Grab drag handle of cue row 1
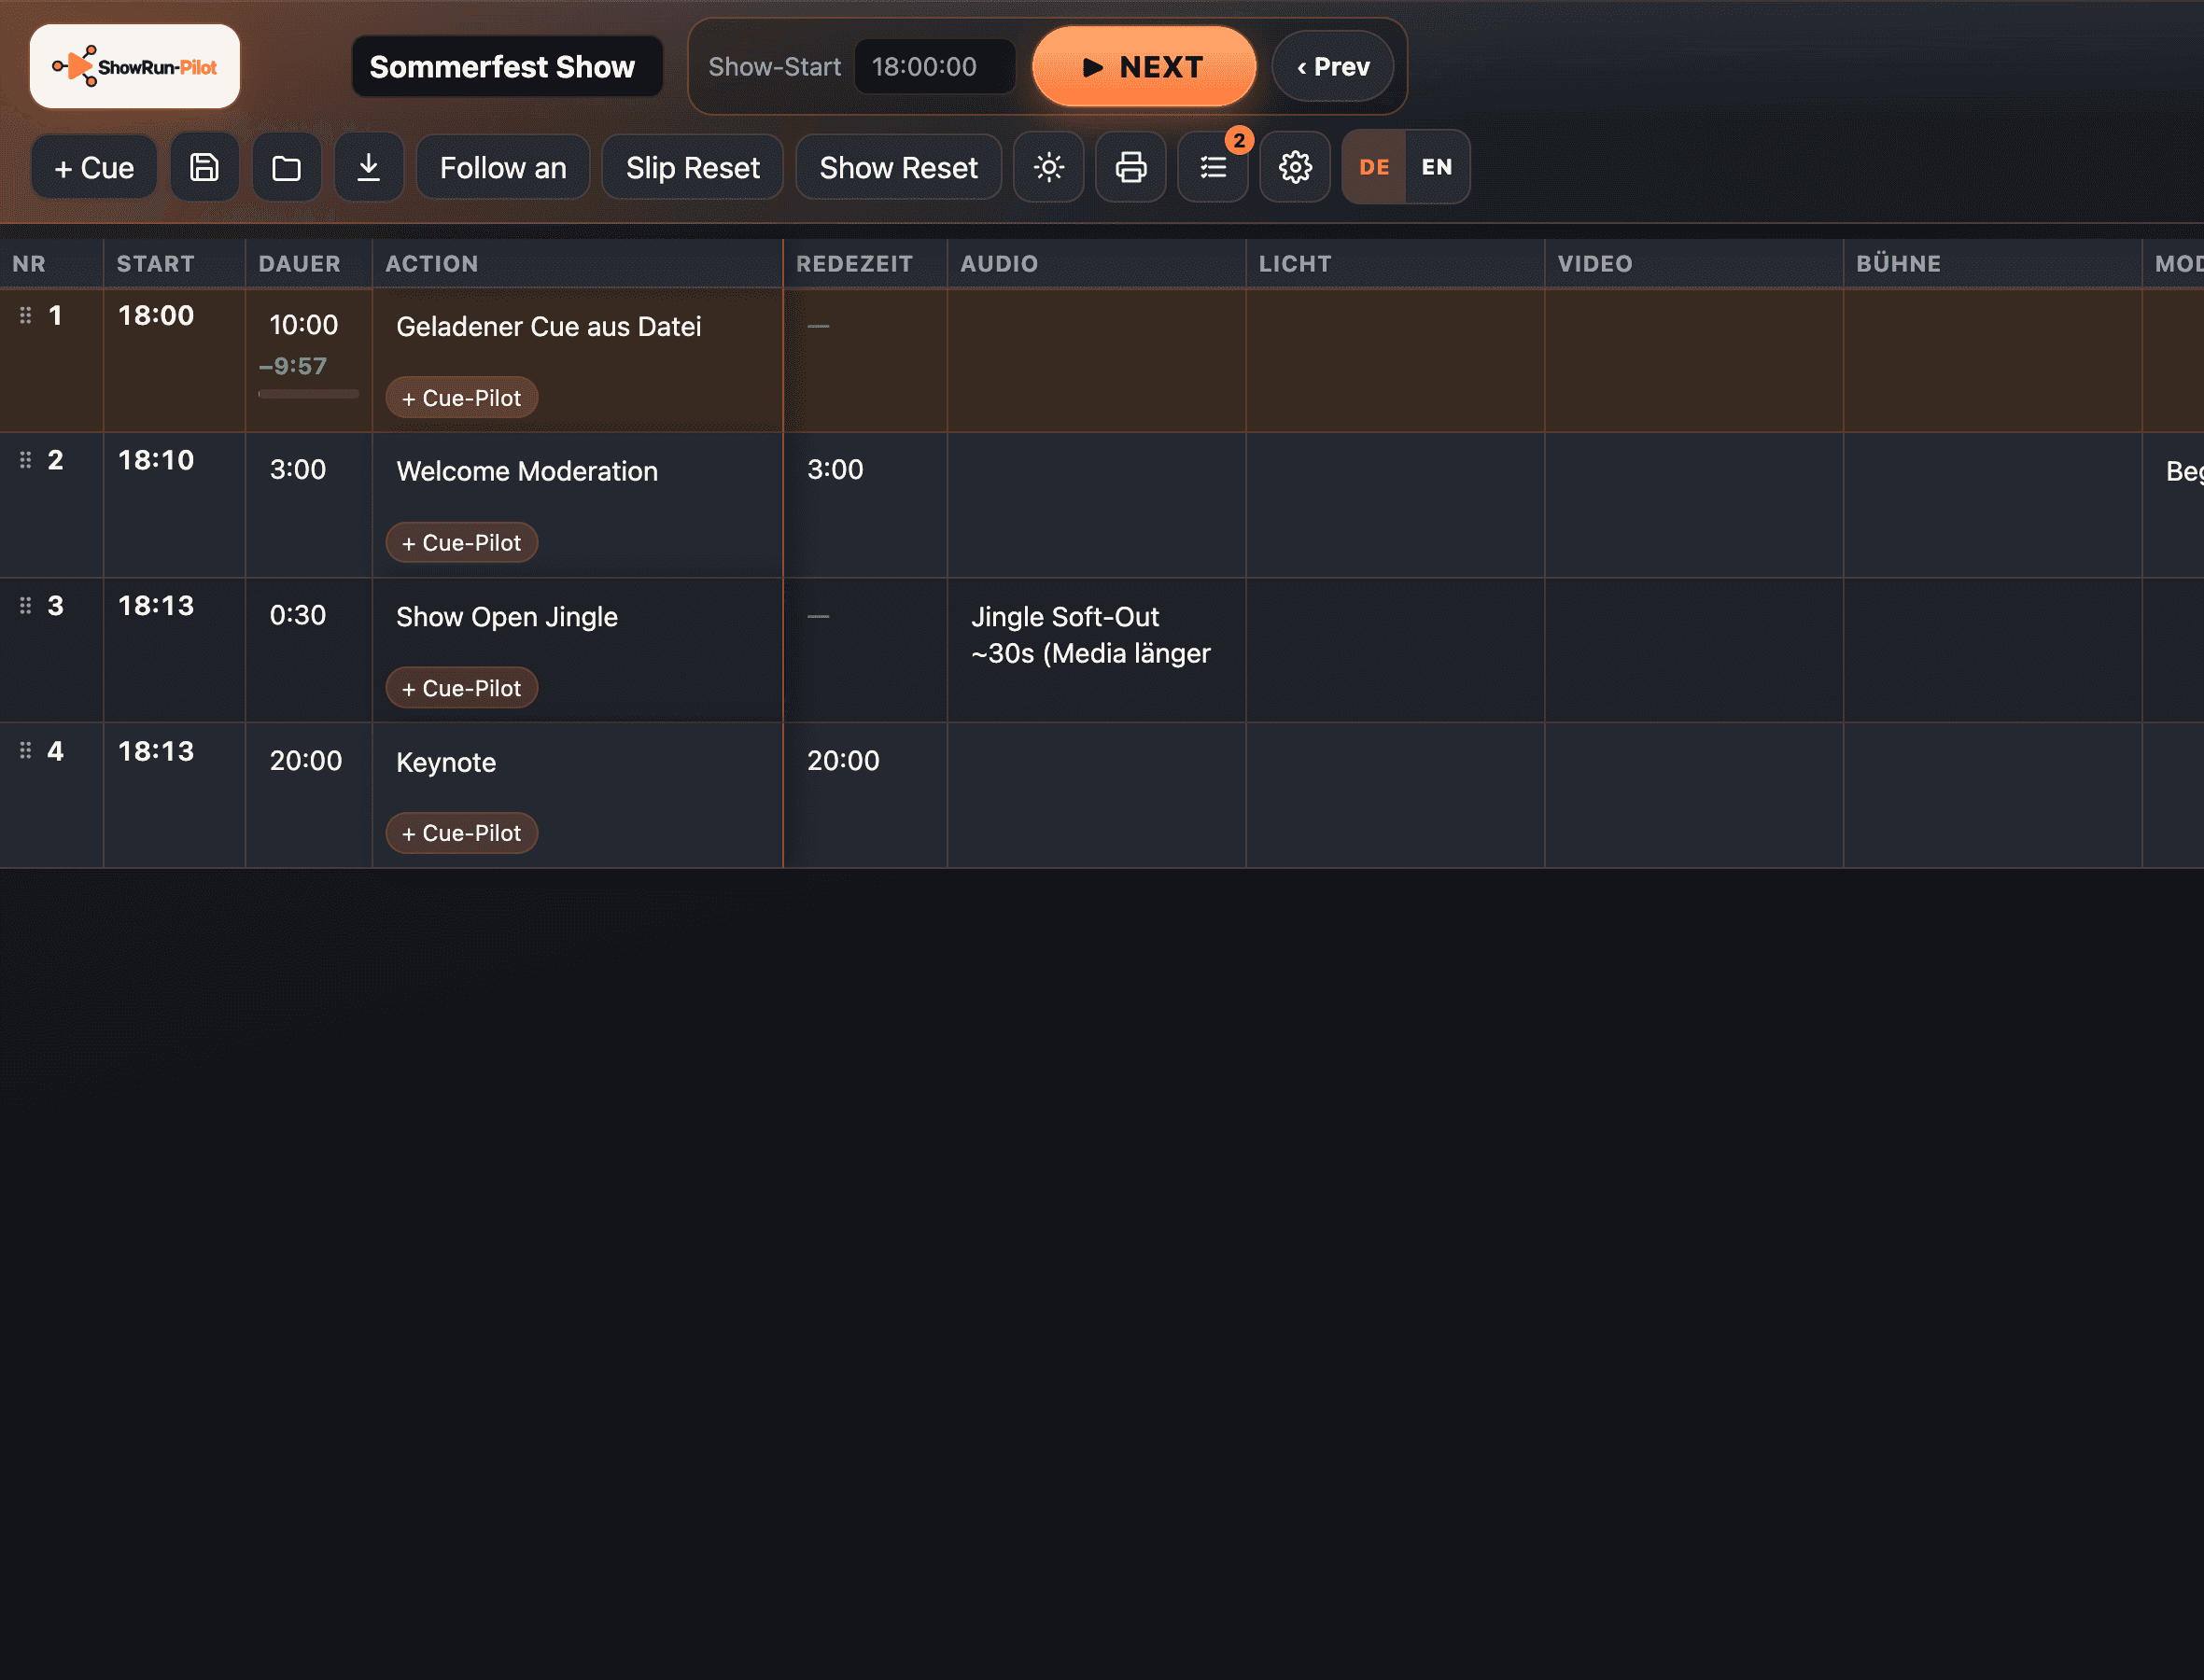 click(26, 315)
